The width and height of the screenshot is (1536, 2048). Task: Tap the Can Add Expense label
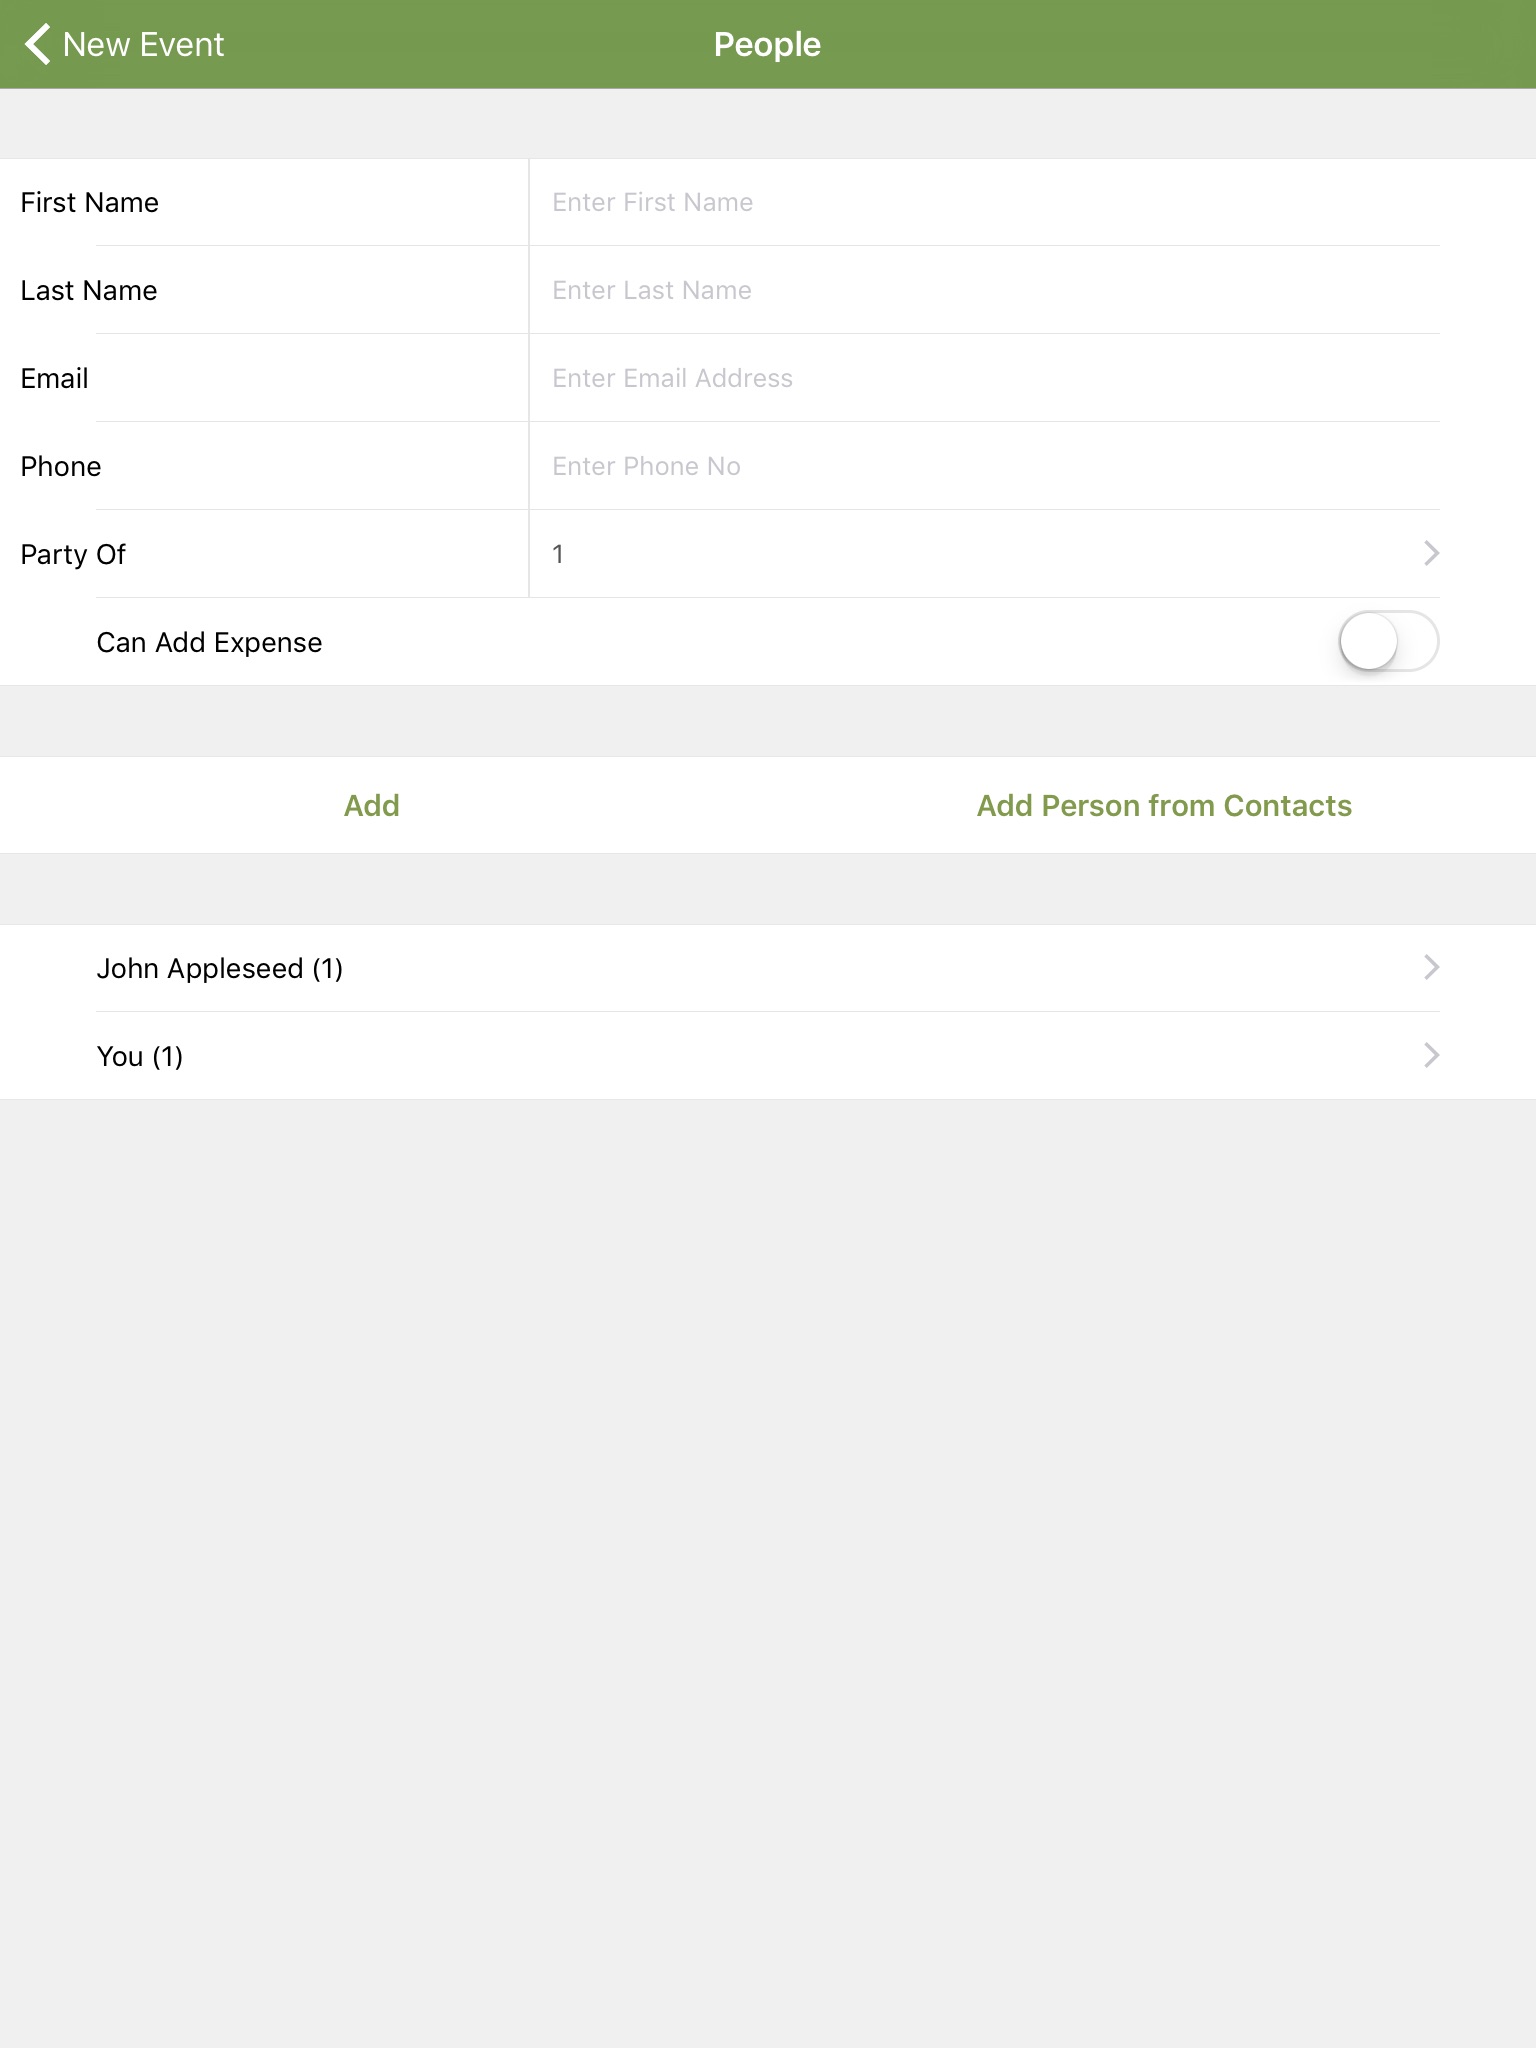[209, 643]
